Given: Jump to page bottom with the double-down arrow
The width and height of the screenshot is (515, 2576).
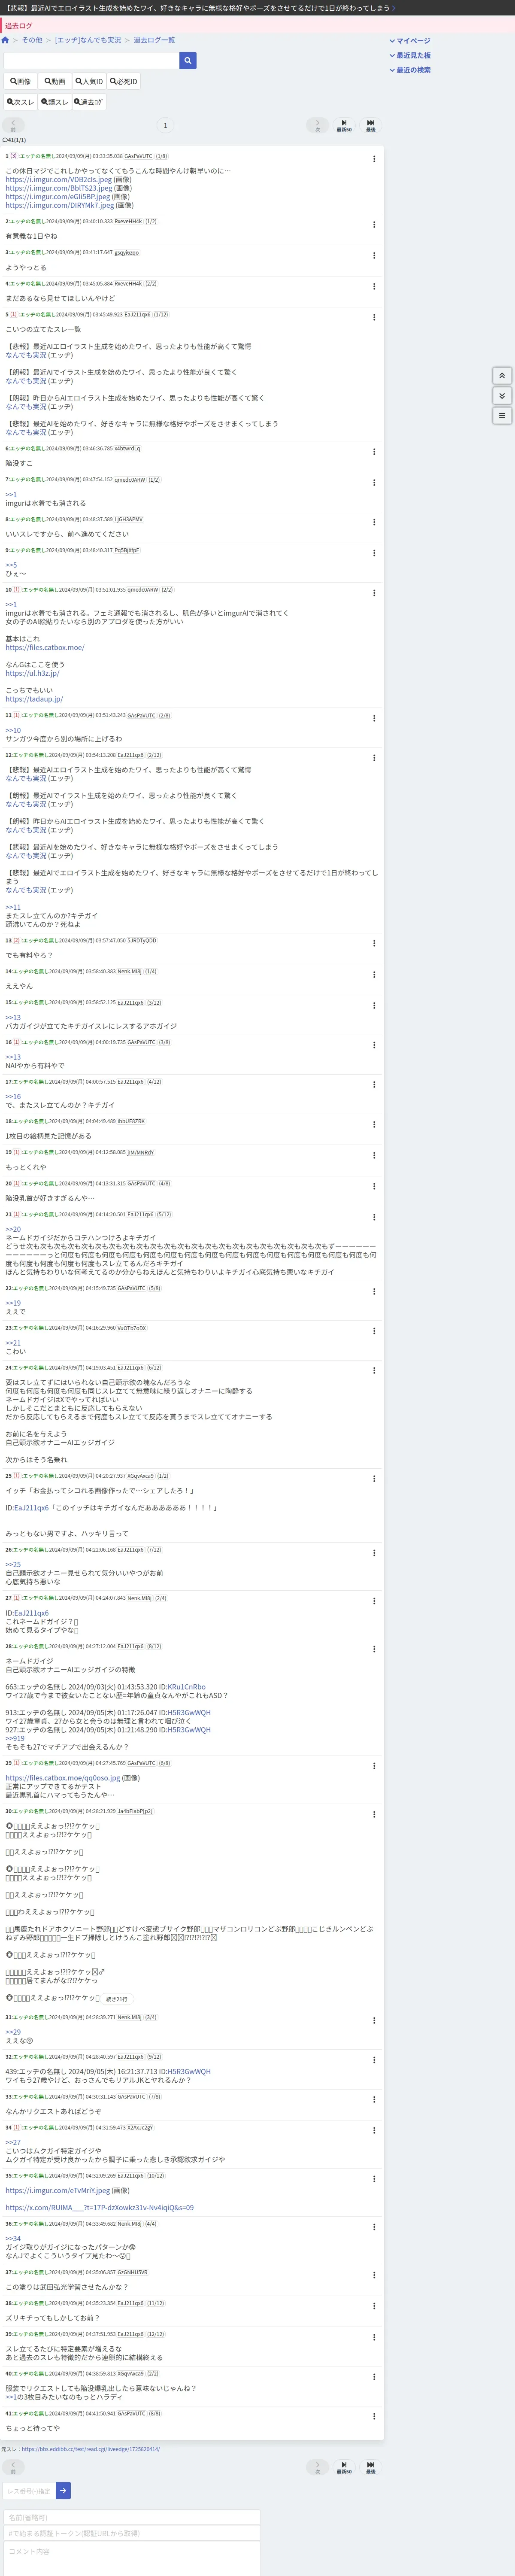Looking at the screenshot, I should pos(503,396).
